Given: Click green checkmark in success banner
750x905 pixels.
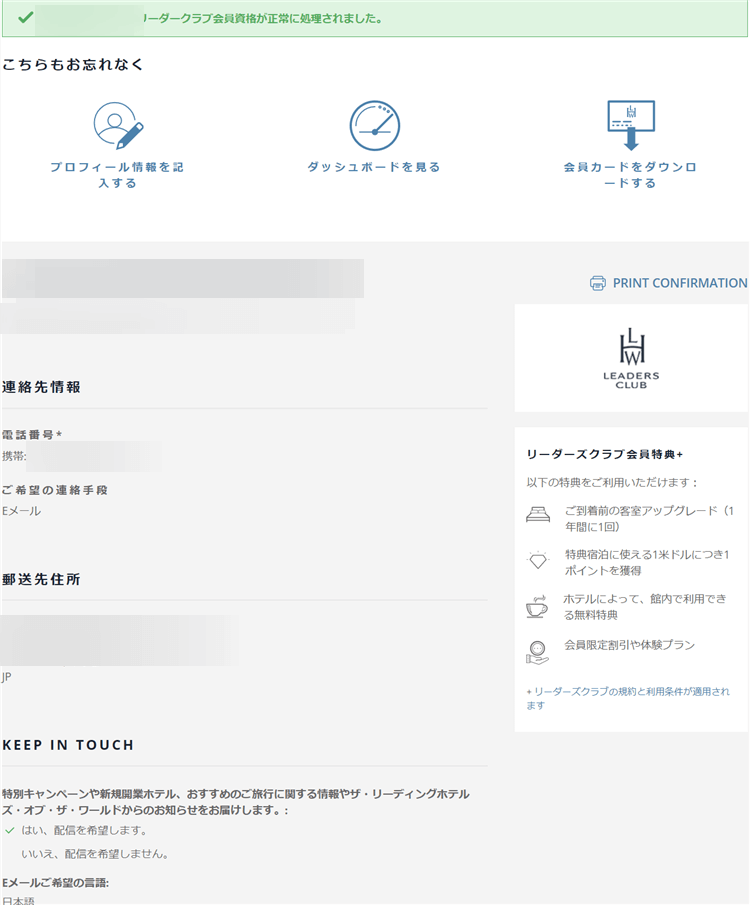Looking at the screenshot, I should pyautogui.click(x=25, y=18).
